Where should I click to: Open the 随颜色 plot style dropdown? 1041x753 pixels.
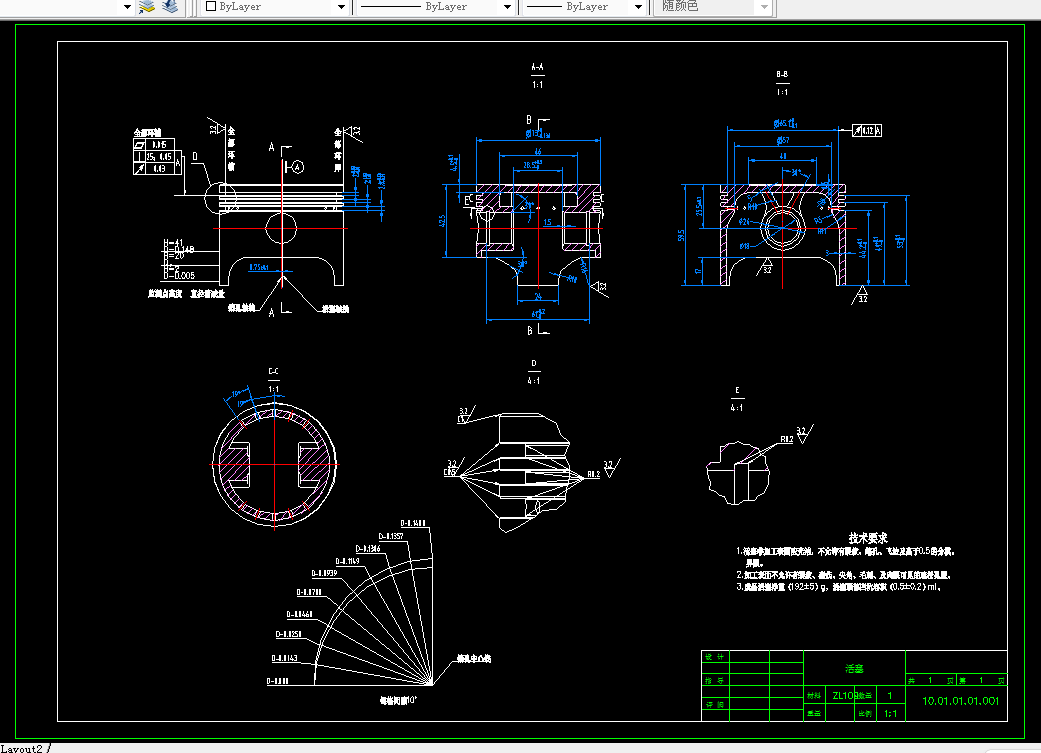point(764,7)
